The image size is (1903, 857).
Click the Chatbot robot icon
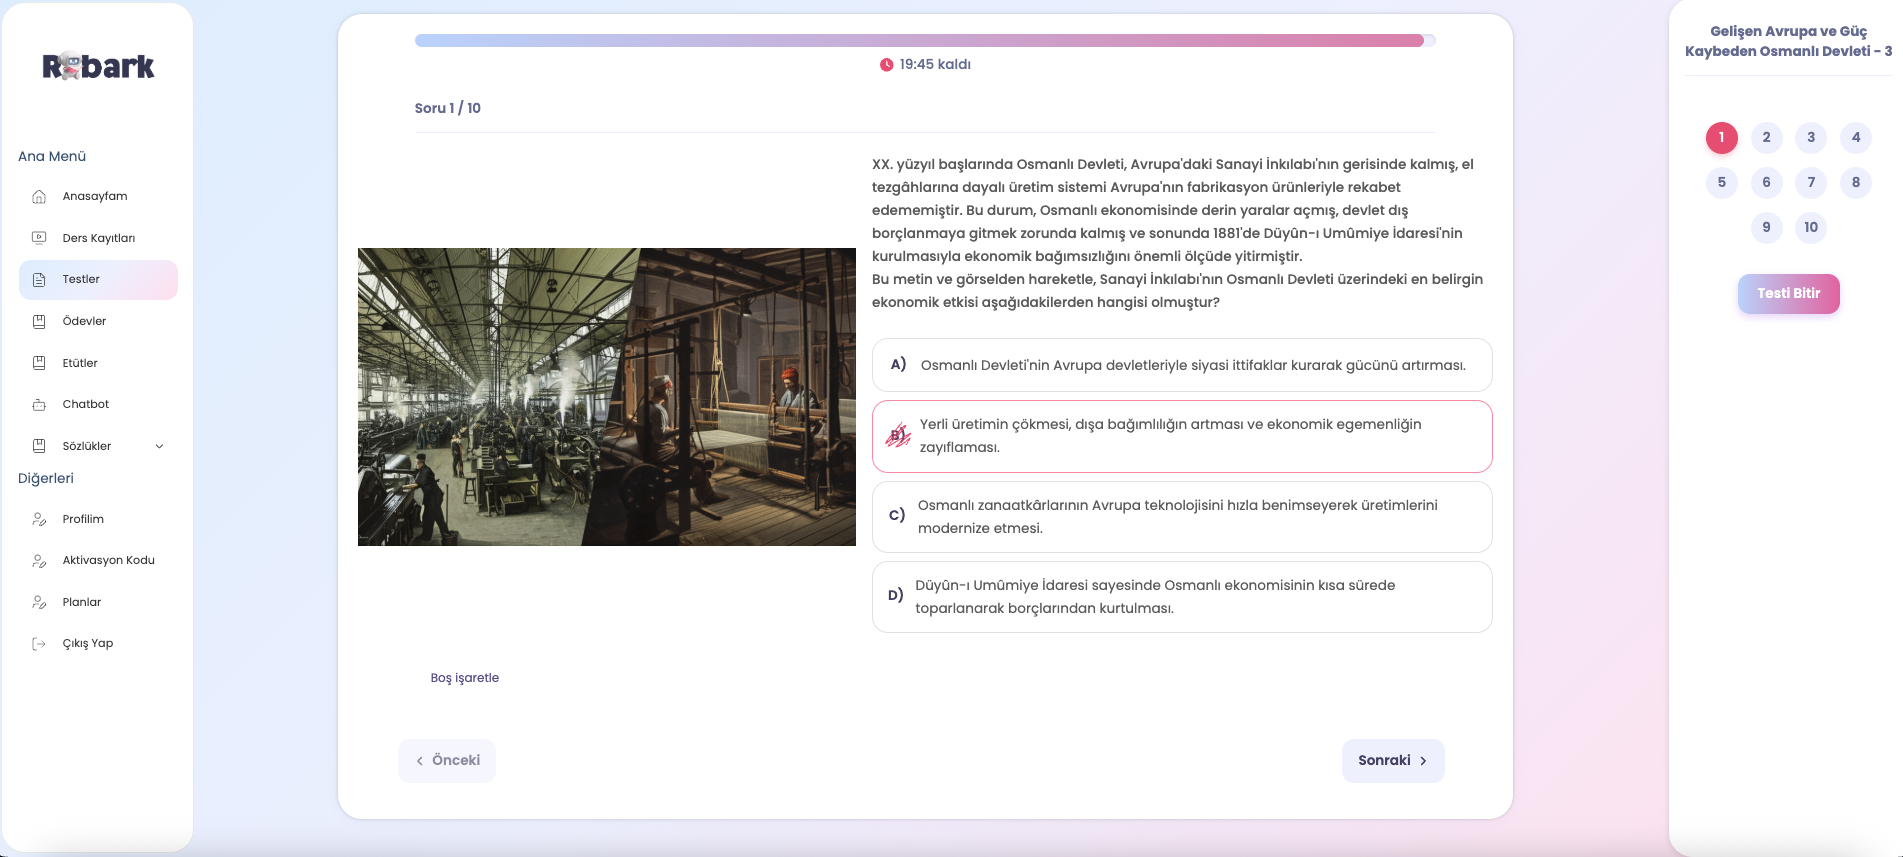point(39,404)
